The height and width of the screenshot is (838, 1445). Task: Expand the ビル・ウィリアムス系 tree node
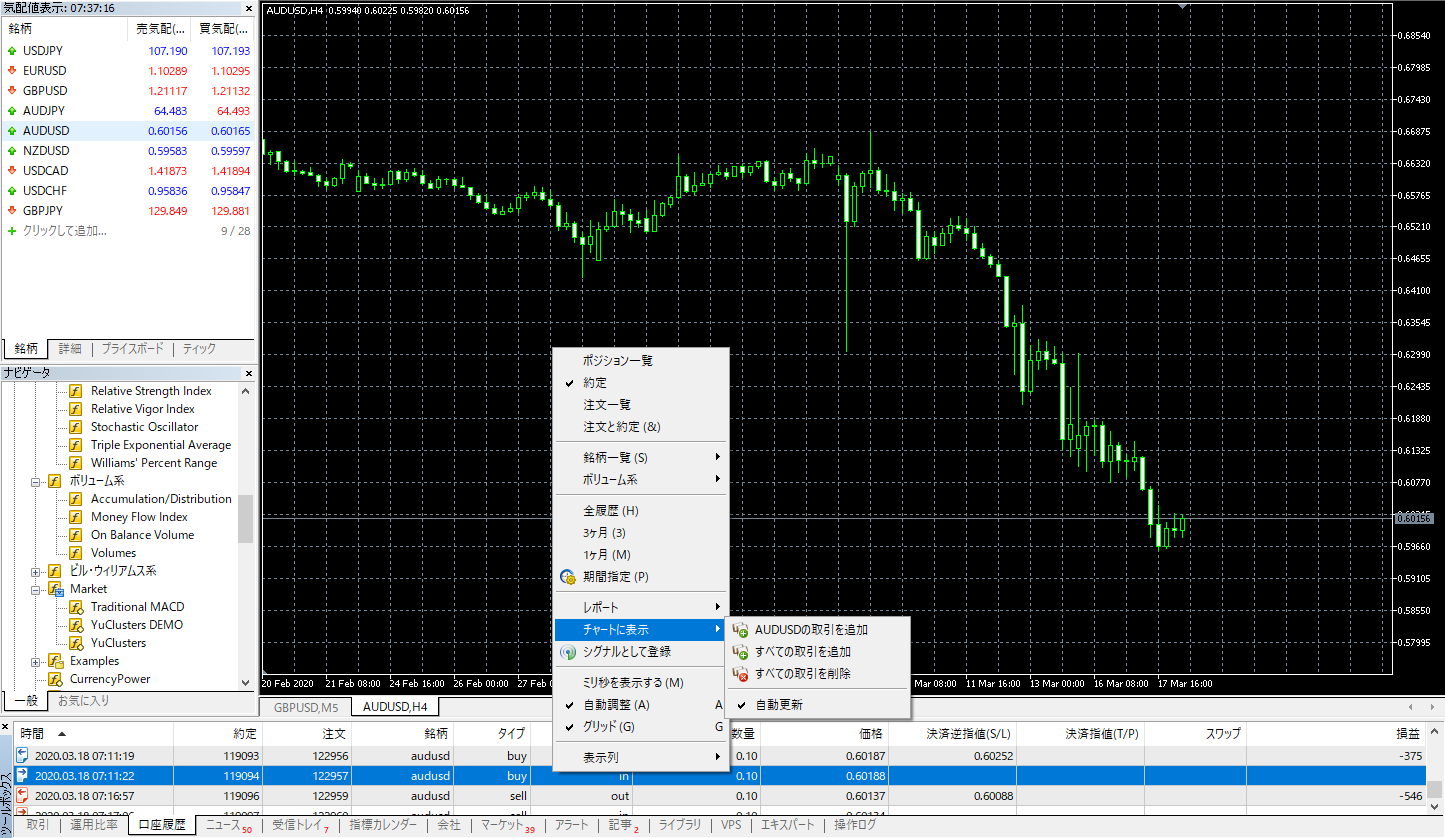click(35, 571)
